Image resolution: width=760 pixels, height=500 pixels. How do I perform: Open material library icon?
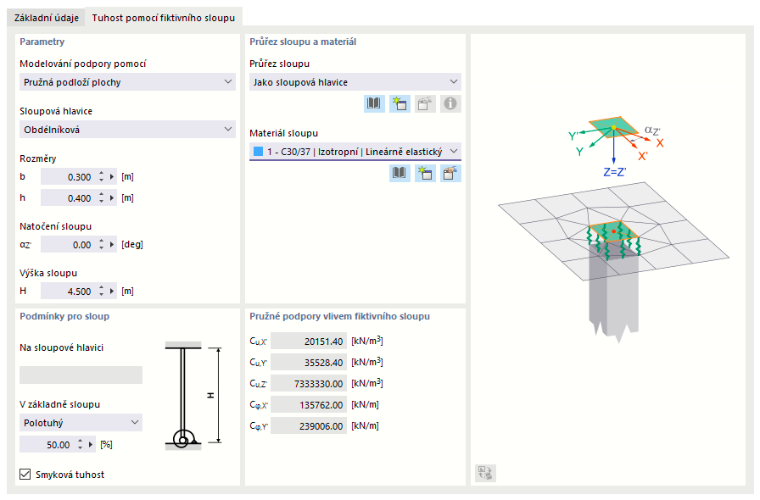(399, 173)
